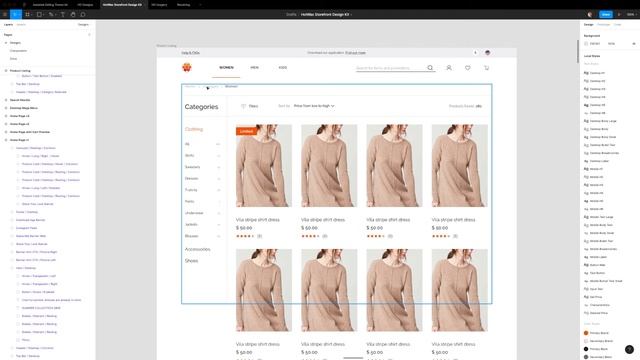Click the Share button
640x360 pixels.
[x=606, y=14]
